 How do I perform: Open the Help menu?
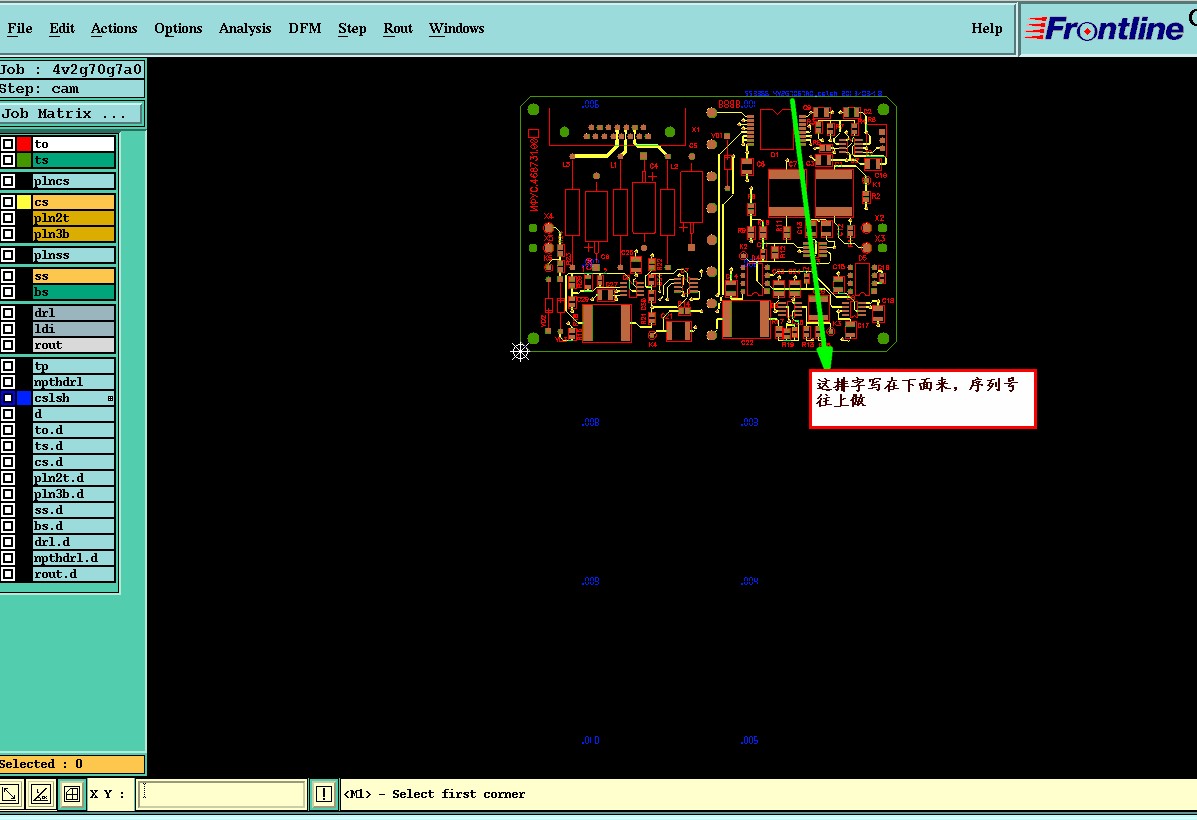[986, 28]
